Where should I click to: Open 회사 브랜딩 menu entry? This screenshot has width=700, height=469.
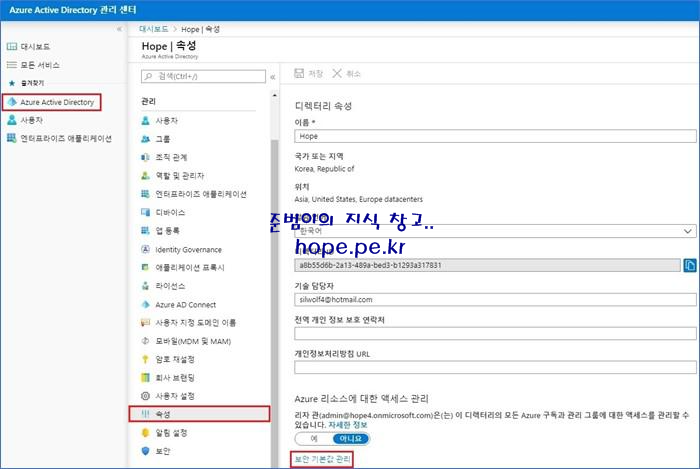[x=168, y=378]
